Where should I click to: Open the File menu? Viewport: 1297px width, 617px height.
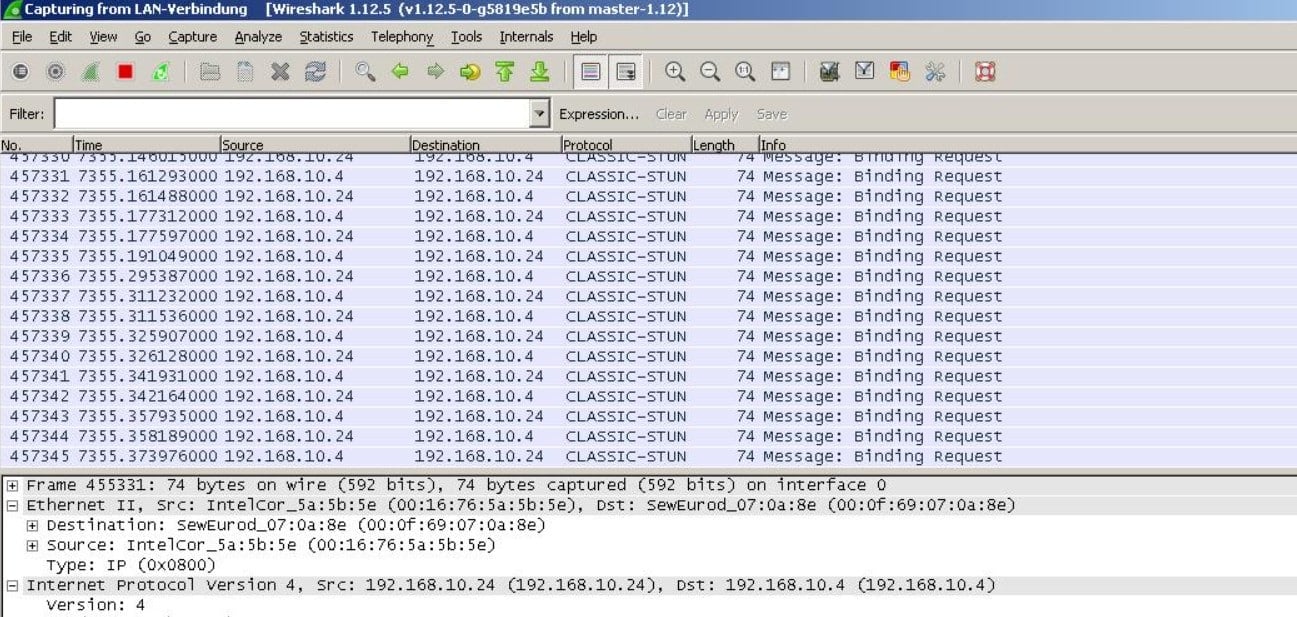click(22, 37)
